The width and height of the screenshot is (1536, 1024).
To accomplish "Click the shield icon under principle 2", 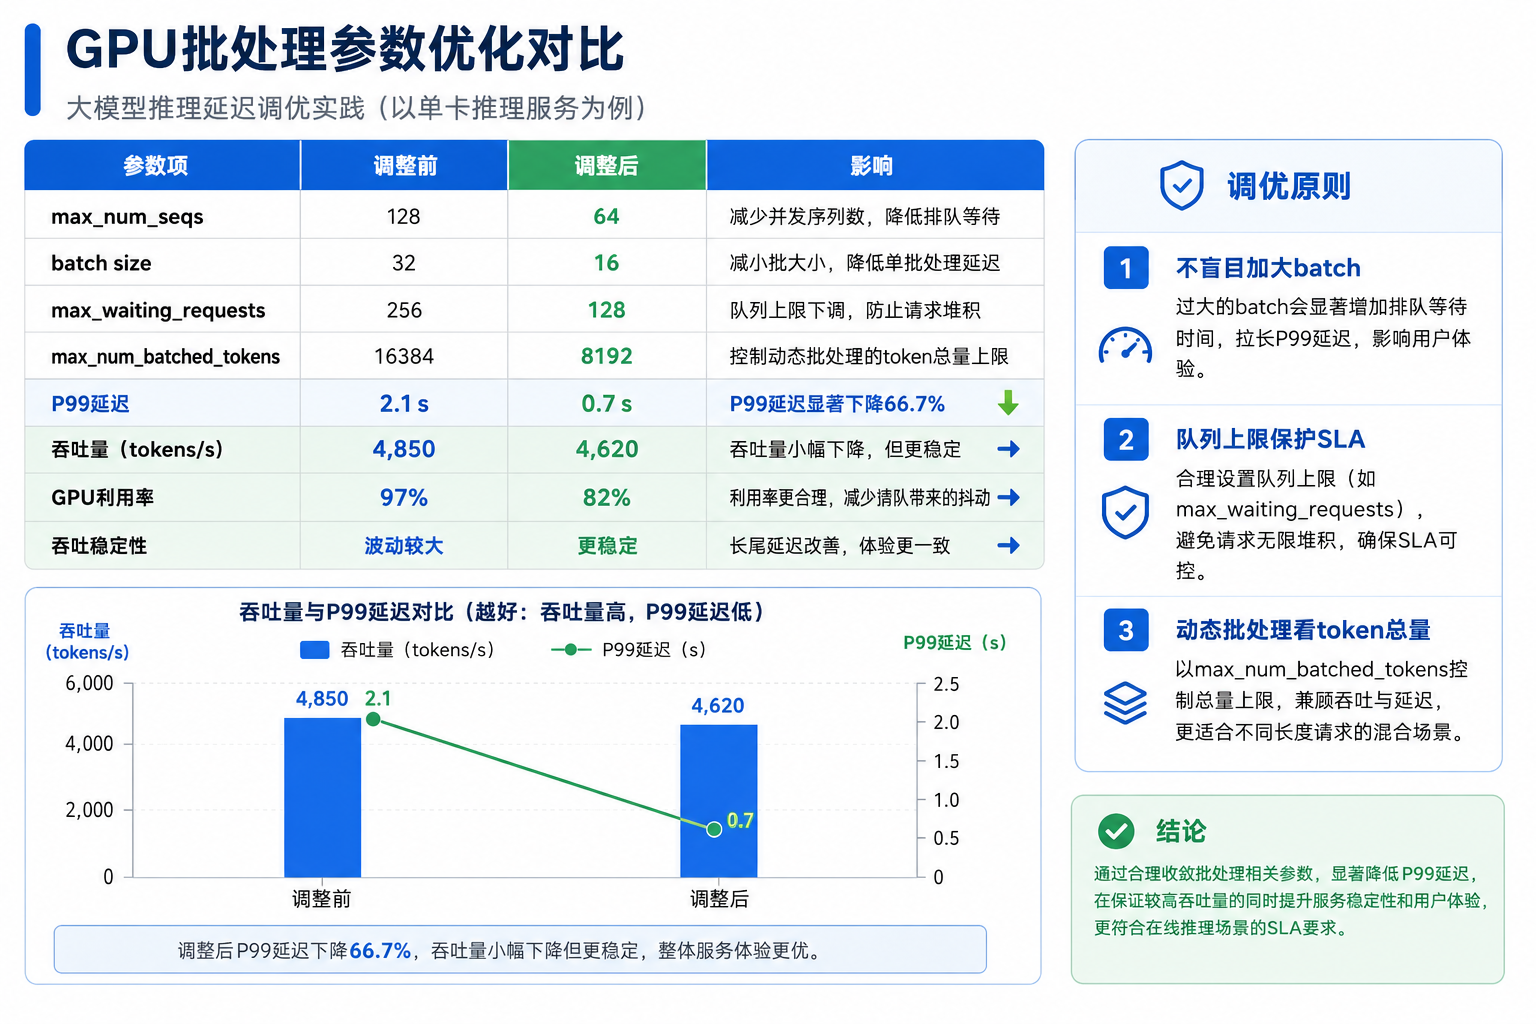I will (x=1125, y=513).
